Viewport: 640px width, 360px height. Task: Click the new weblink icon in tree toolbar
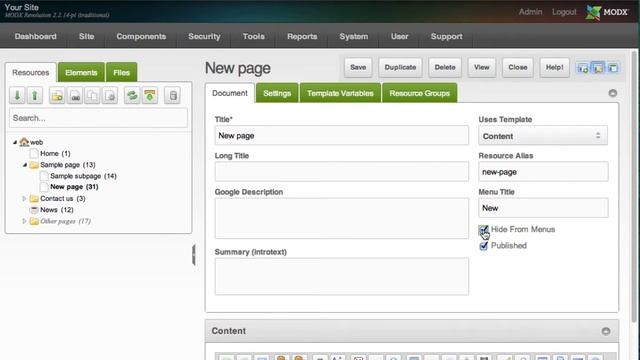[75, 96]
